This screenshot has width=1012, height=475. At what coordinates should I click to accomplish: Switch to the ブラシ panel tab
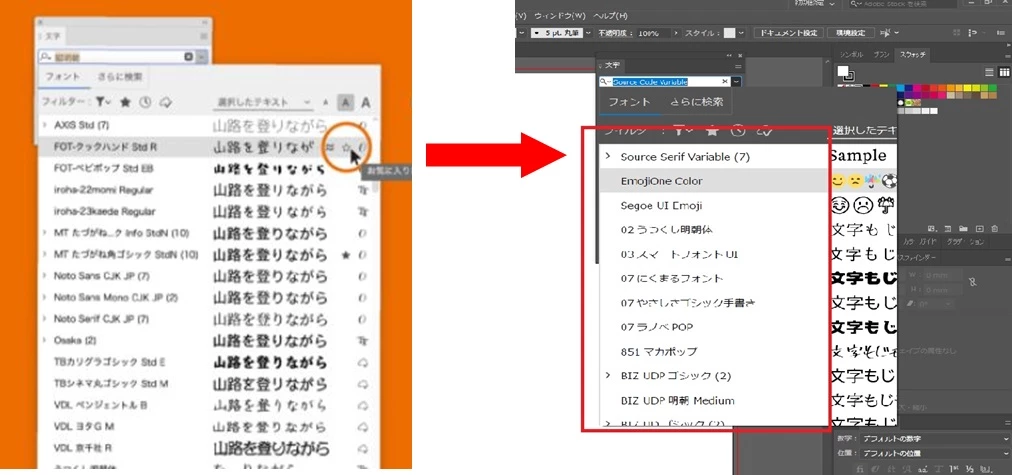tap(881, 55)
